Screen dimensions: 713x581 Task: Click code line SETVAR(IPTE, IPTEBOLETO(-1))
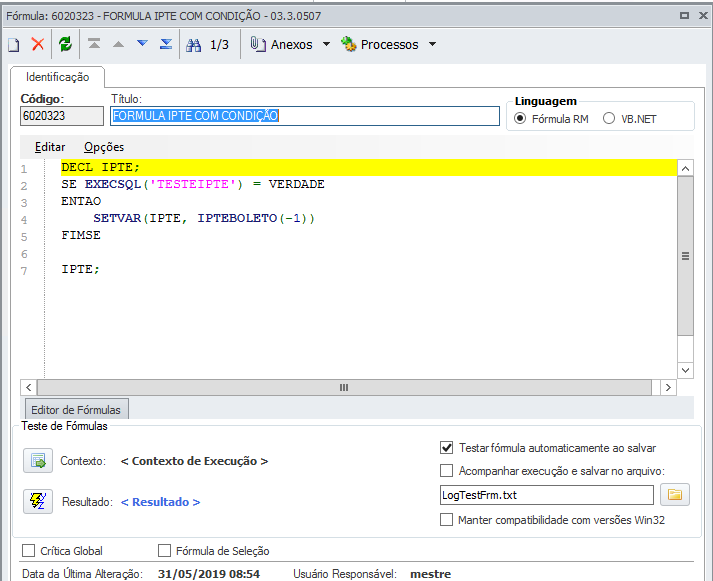click(204, 218)
